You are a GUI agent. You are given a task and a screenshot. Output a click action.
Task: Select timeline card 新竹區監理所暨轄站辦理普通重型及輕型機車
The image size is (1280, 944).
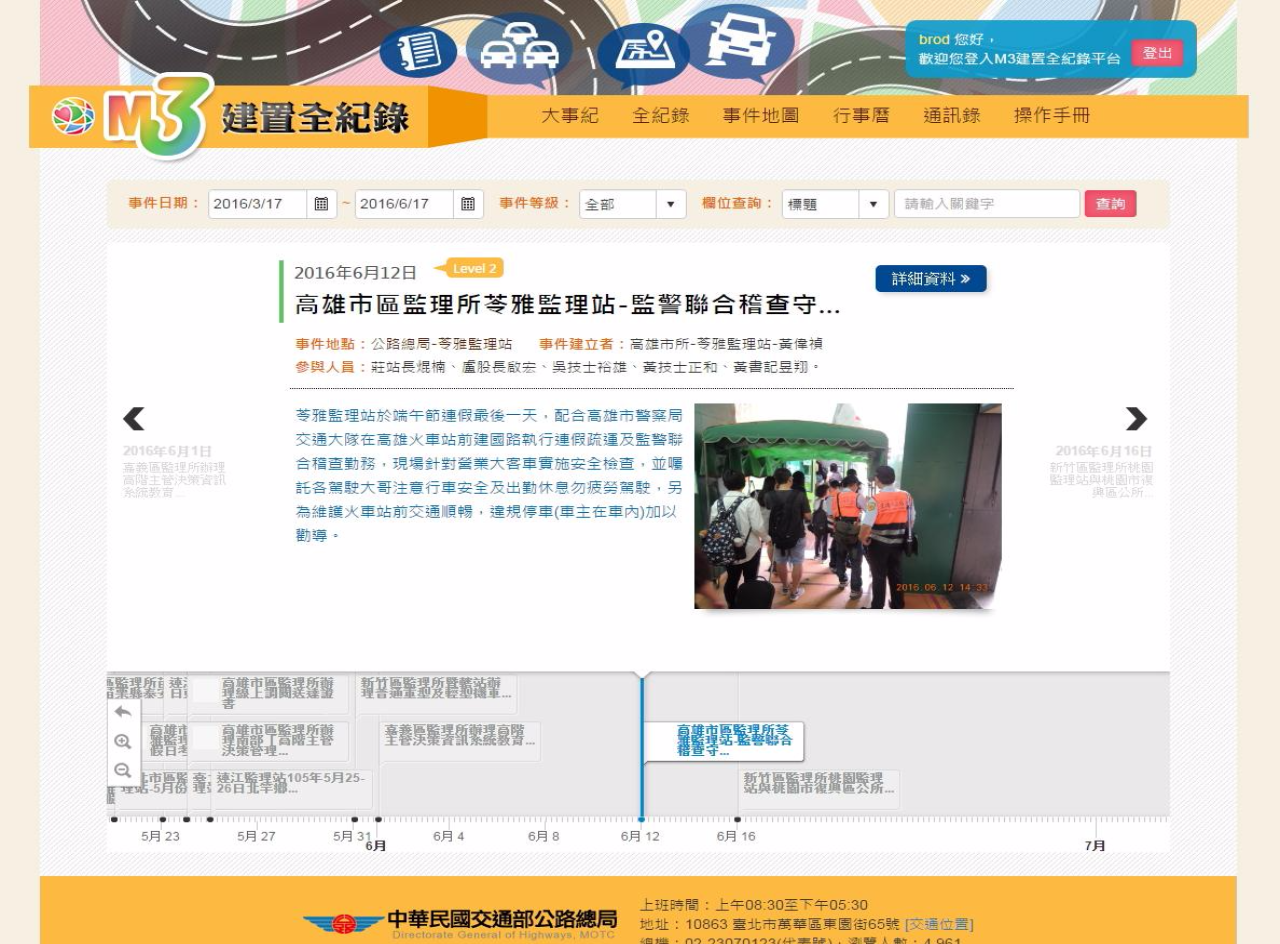tap(438, 694)
